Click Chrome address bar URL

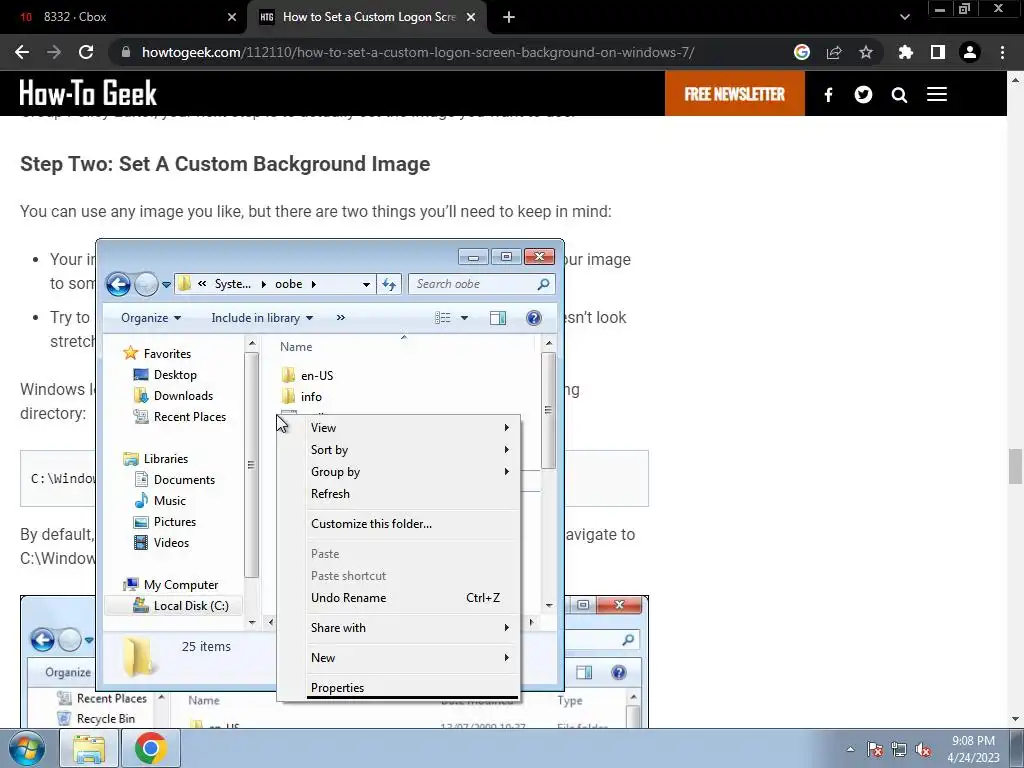418,52
